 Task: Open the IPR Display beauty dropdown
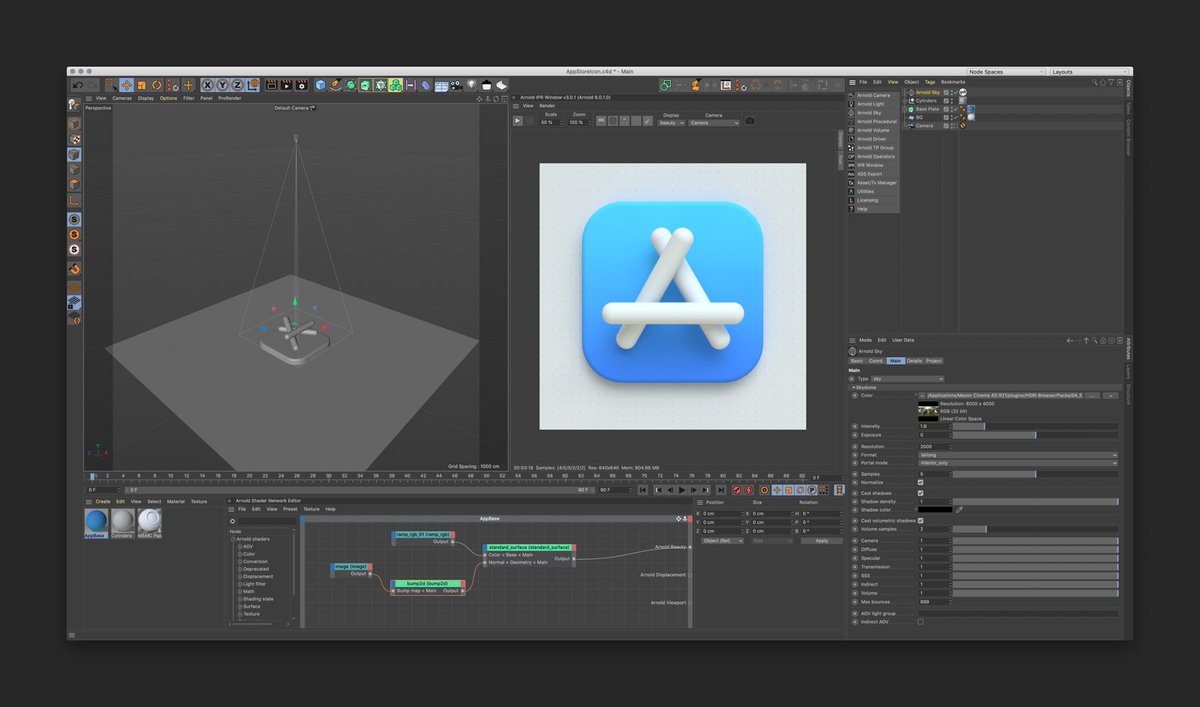(670, 122)
